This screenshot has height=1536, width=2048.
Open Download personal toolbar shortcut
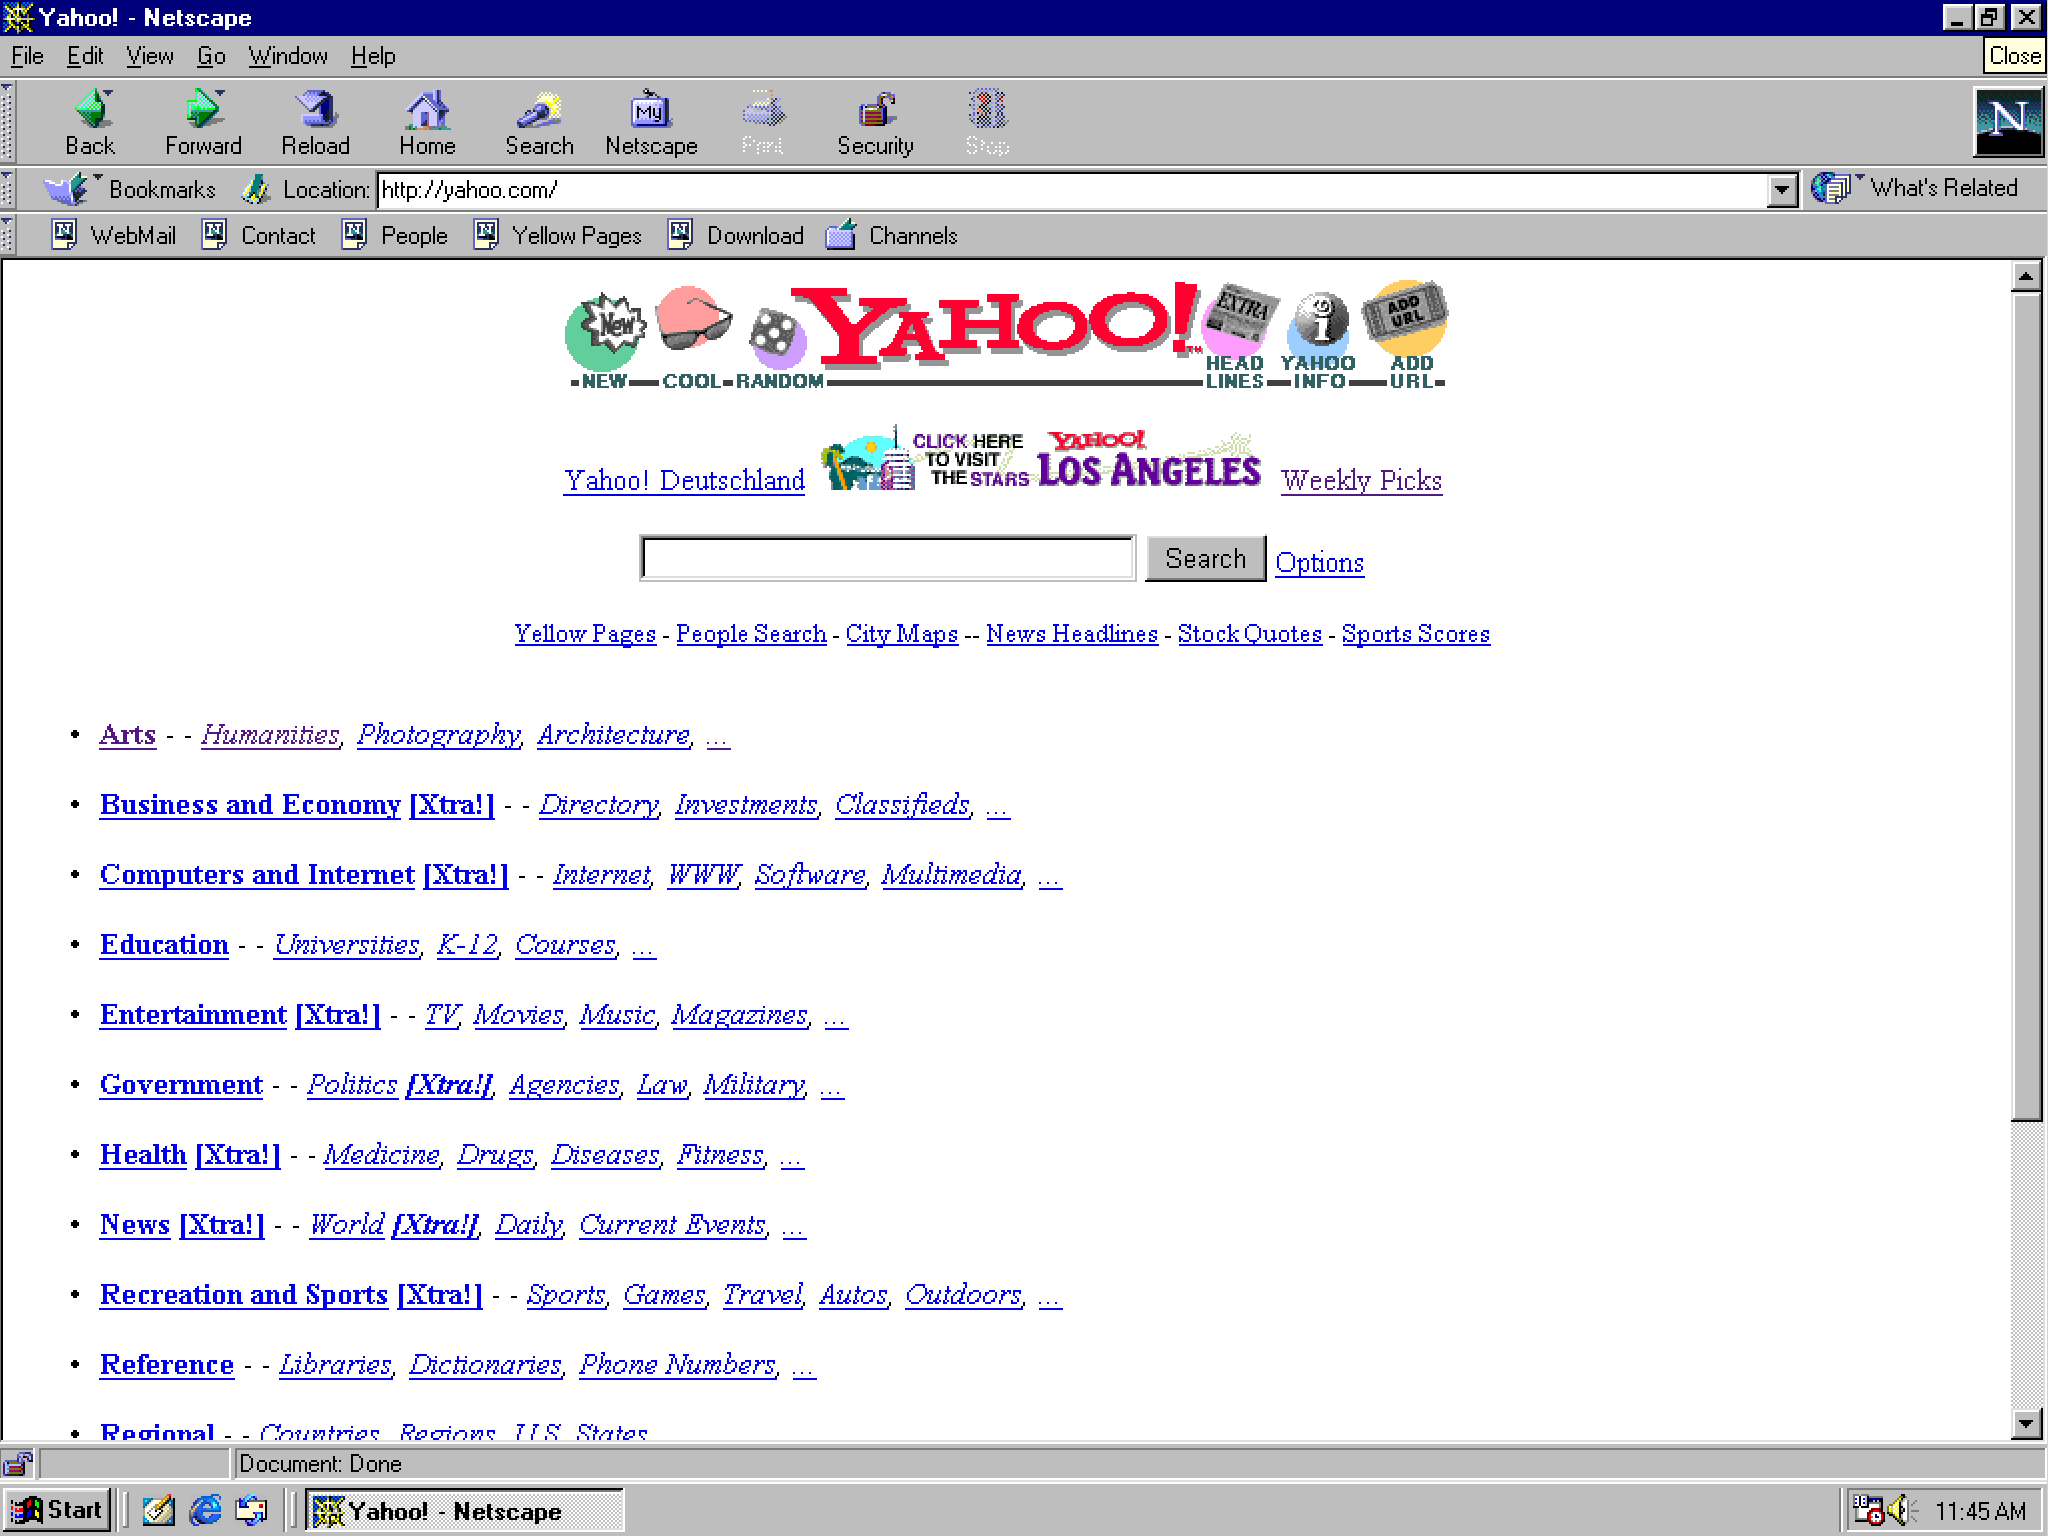coord(736,236)
